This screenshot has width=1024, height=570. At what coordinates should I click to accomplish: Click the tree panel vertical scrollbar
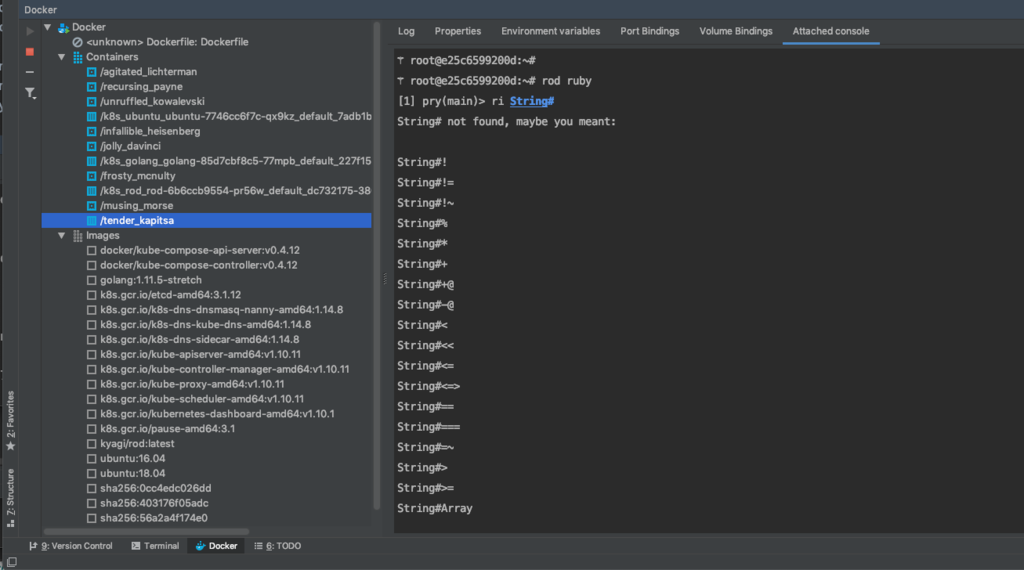(376, 266)
